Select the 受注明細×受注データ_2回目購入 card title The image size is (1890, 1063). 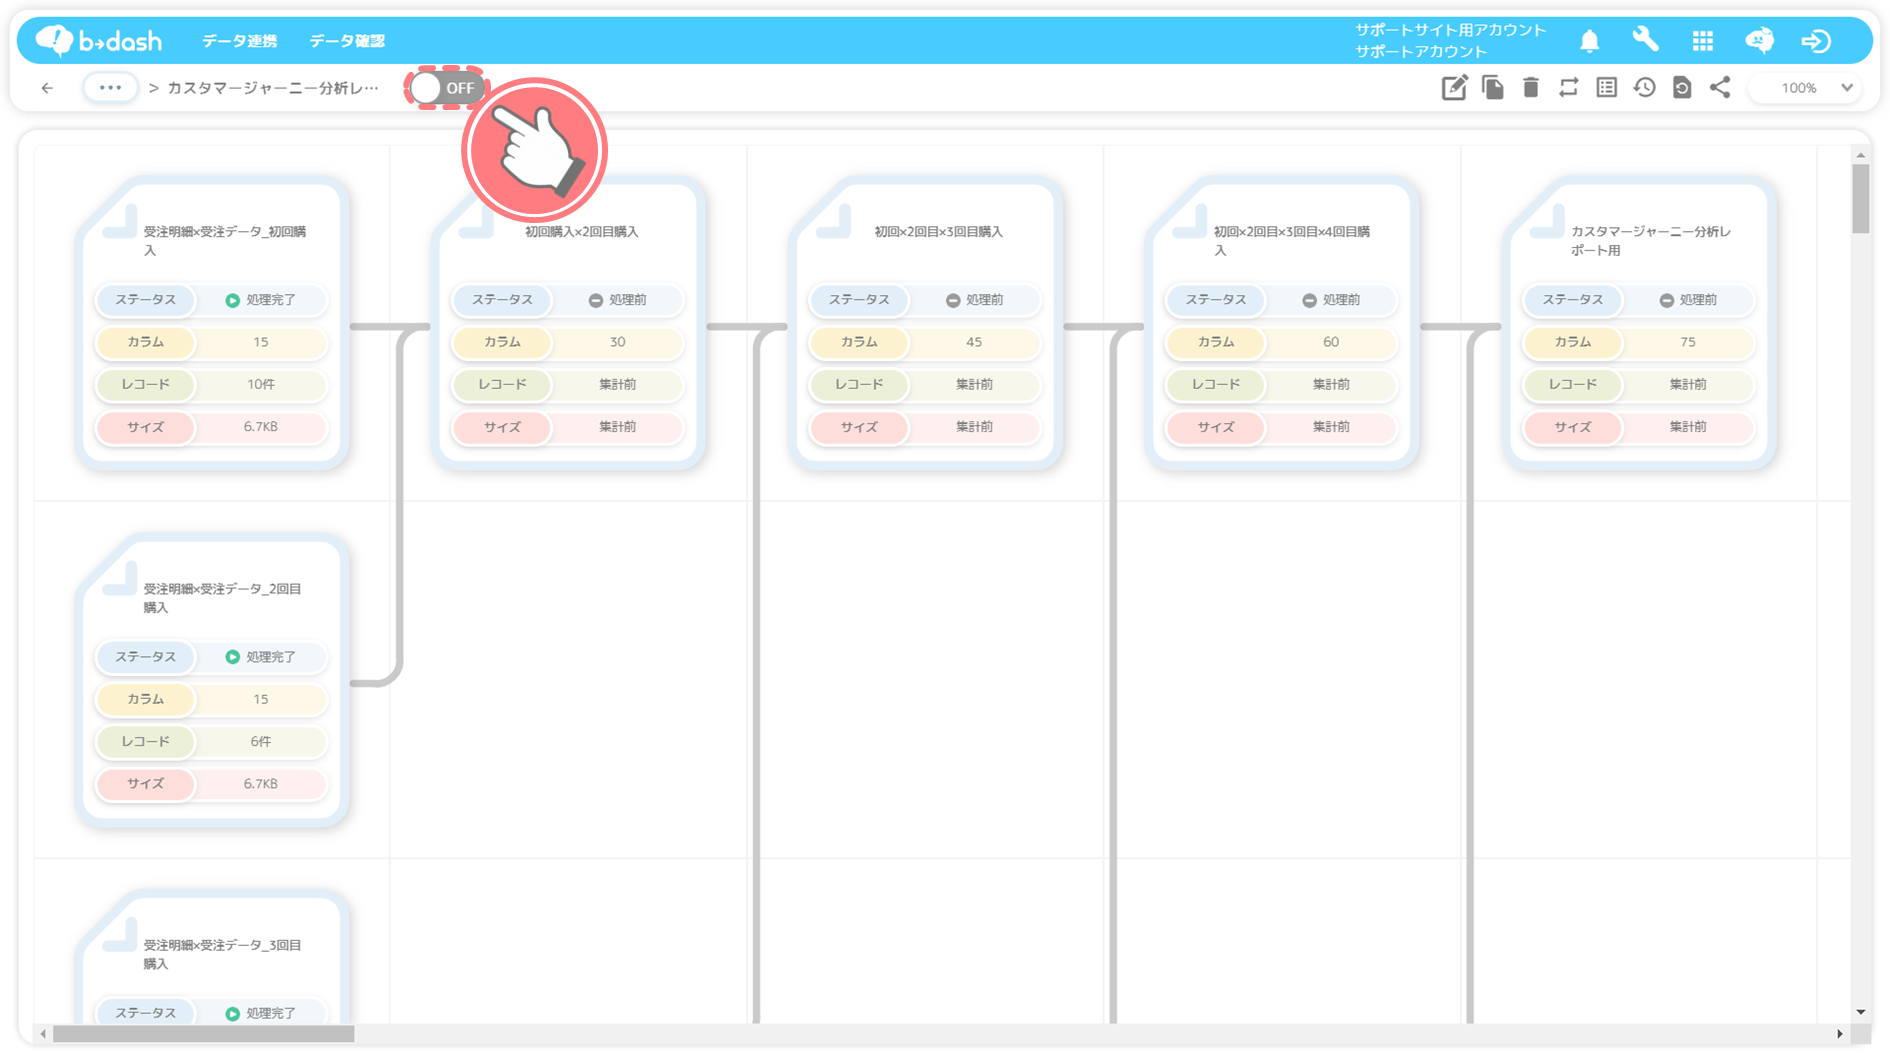click(222, 598)
